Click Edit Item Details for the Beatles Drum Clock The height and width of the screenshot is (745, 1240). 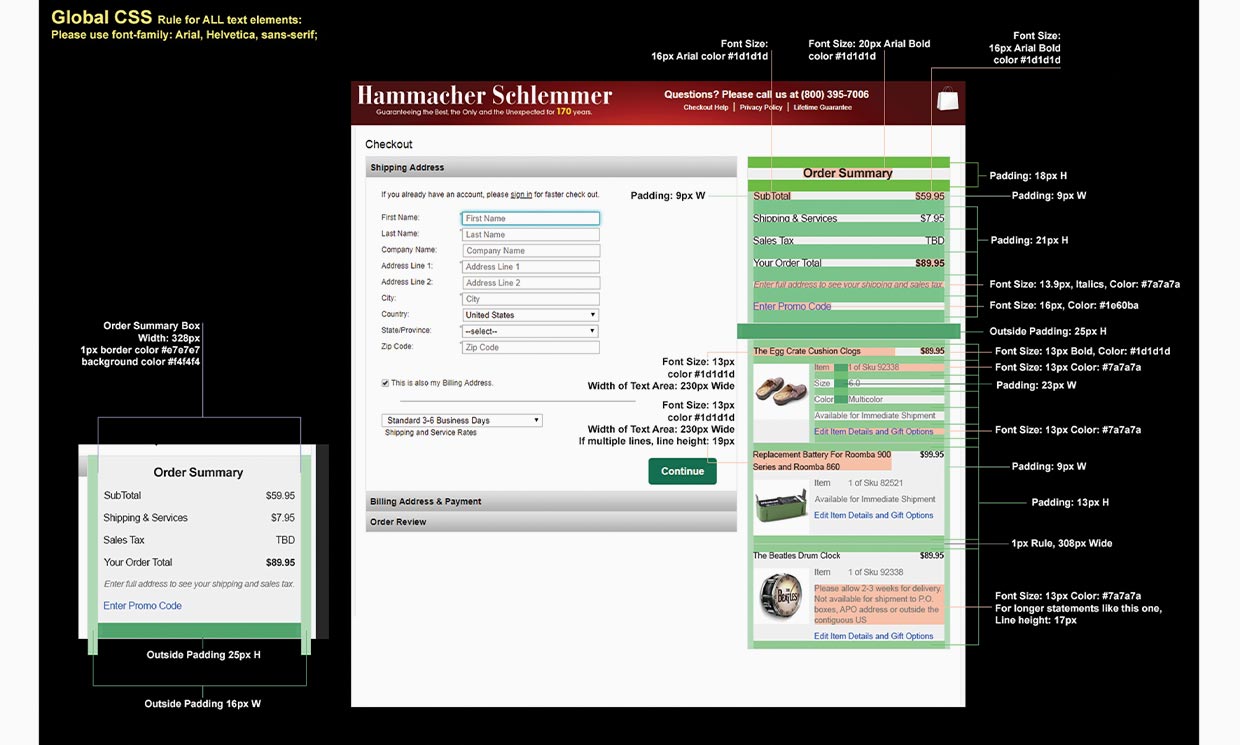[873, 636]
